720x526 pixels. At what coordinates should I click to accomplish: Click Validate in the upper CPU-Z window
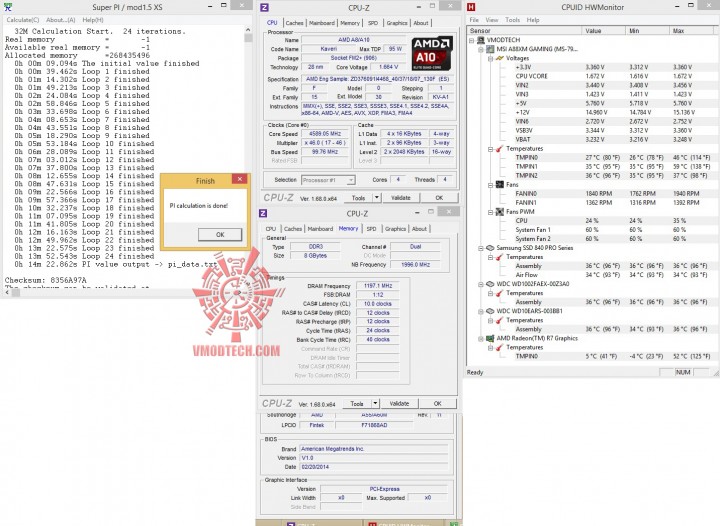pyautogui.click(x=400, y=198)
